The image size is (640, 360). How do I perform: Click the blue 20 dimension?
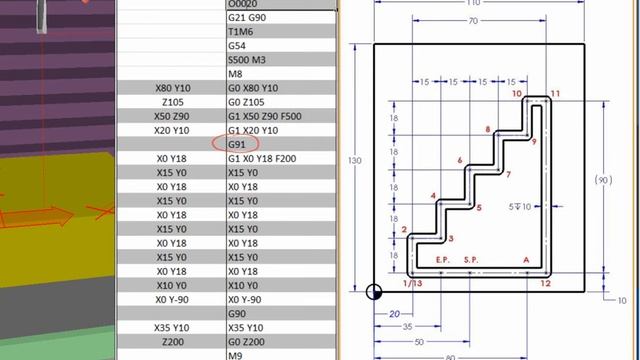(x=394, y=314)
